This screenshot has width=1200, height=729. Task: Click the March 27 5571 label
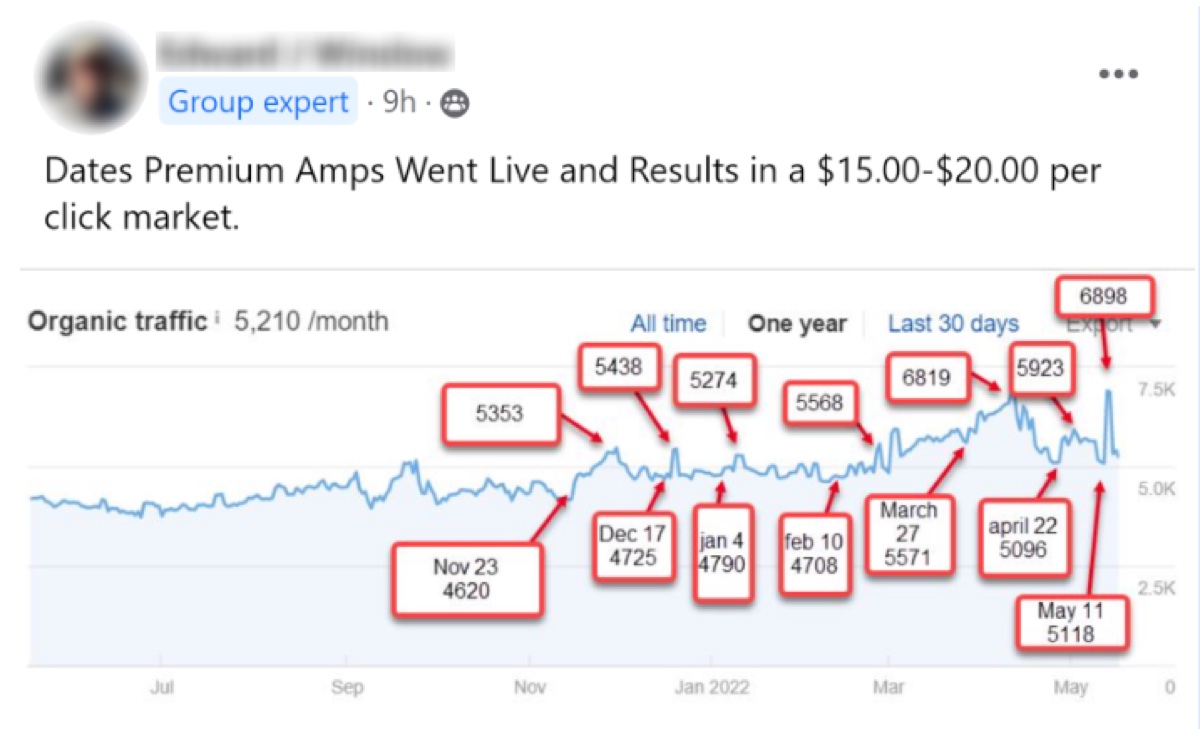click(x=909, y=534)
